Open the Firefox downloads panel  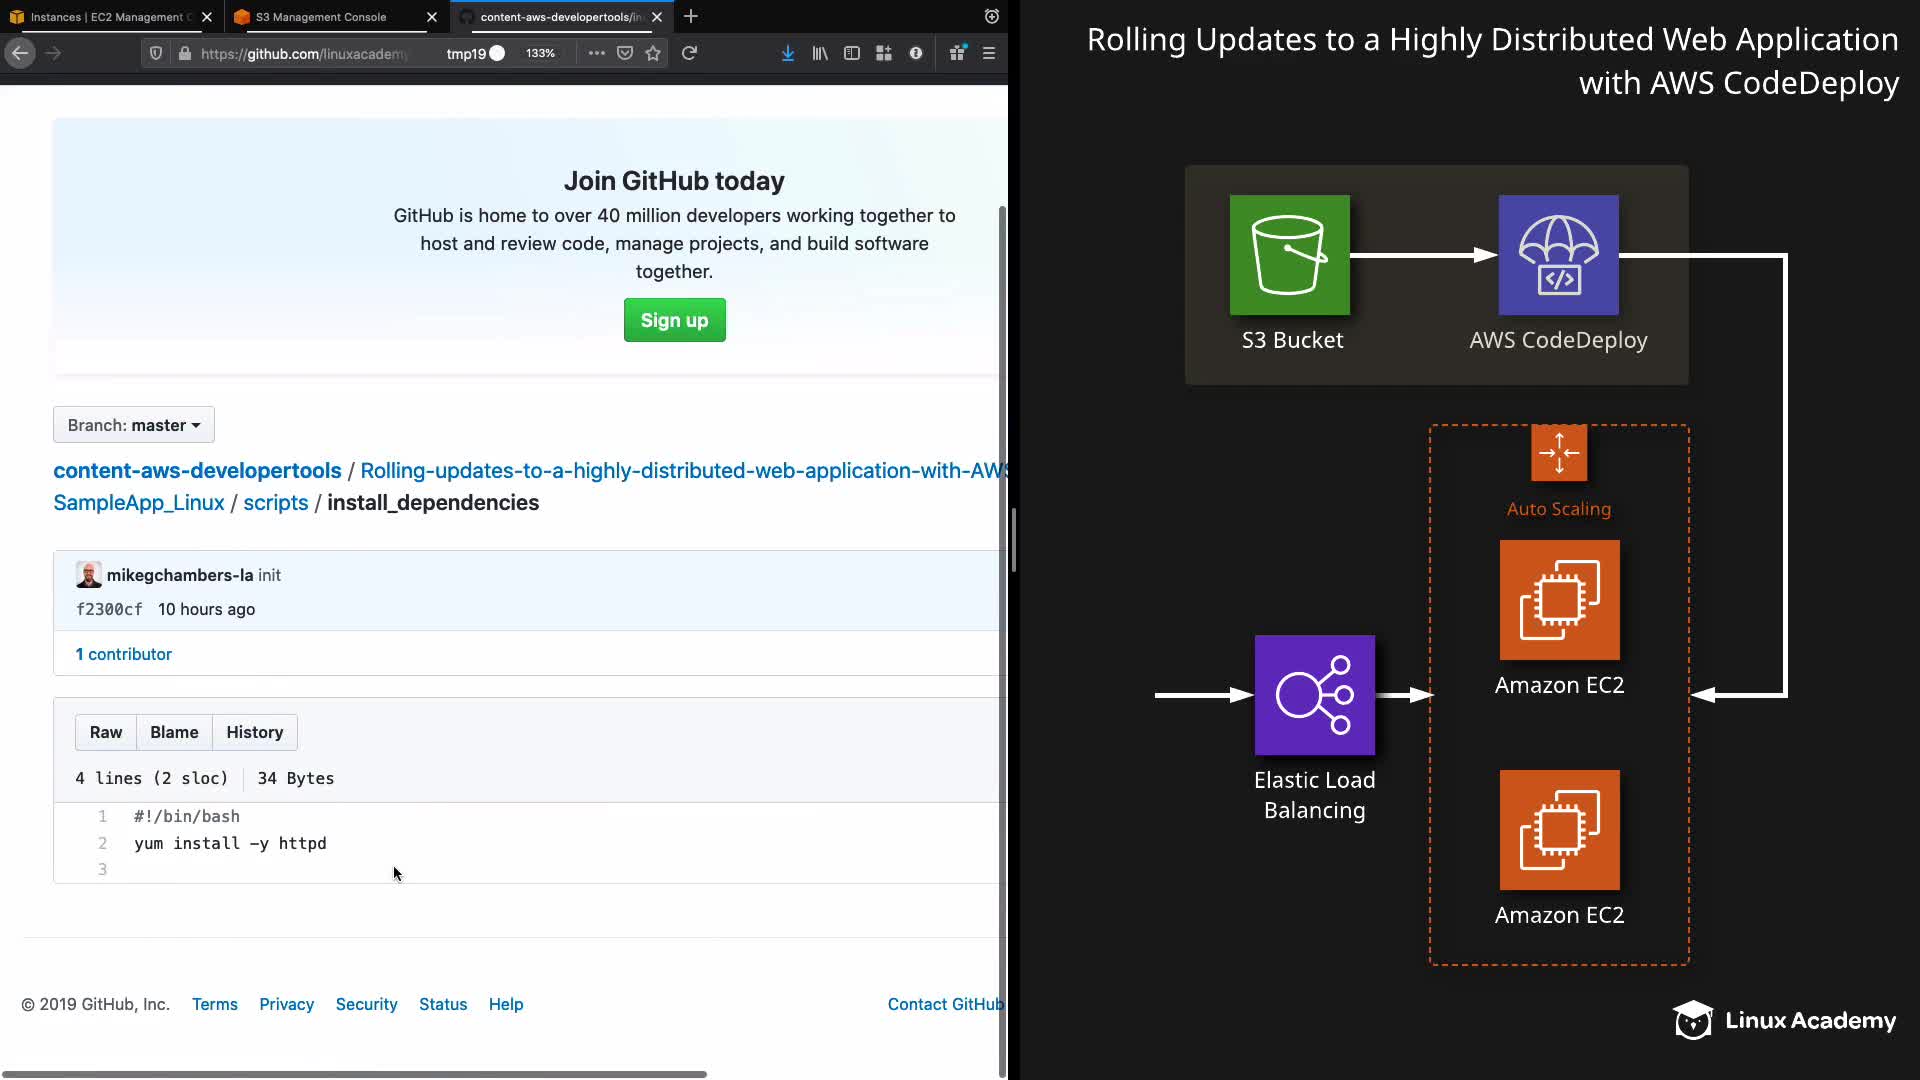pyautogui.click(x=788, y=53)
